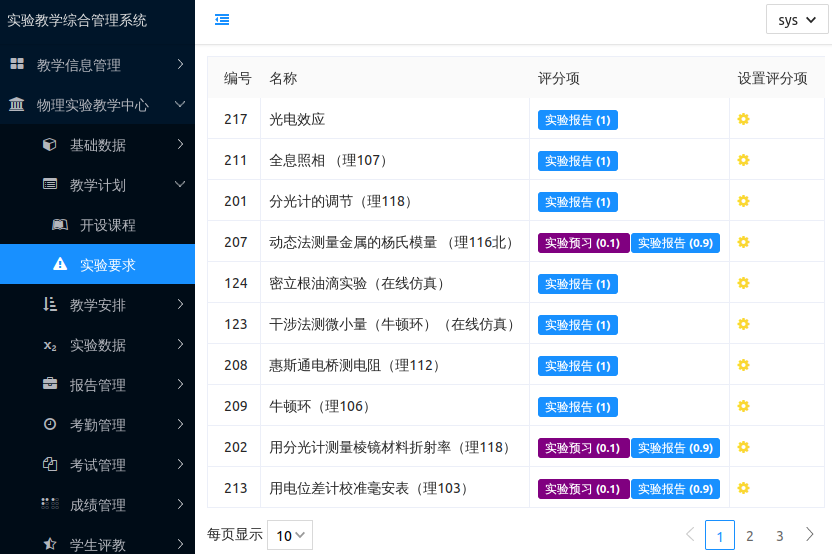Click gear icon for 光电效应 row

click(743, 120)
